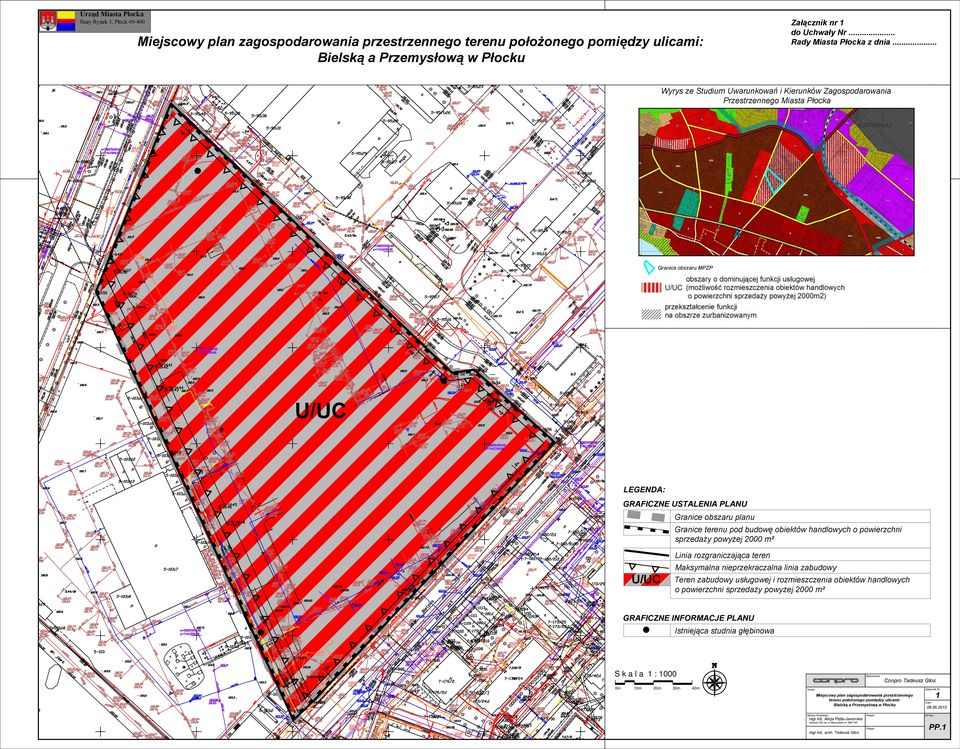Click the cyan 'Granica obszaru MPZP' legend symbol
Viewport: 960px width, 749px height.
[647, 268]
